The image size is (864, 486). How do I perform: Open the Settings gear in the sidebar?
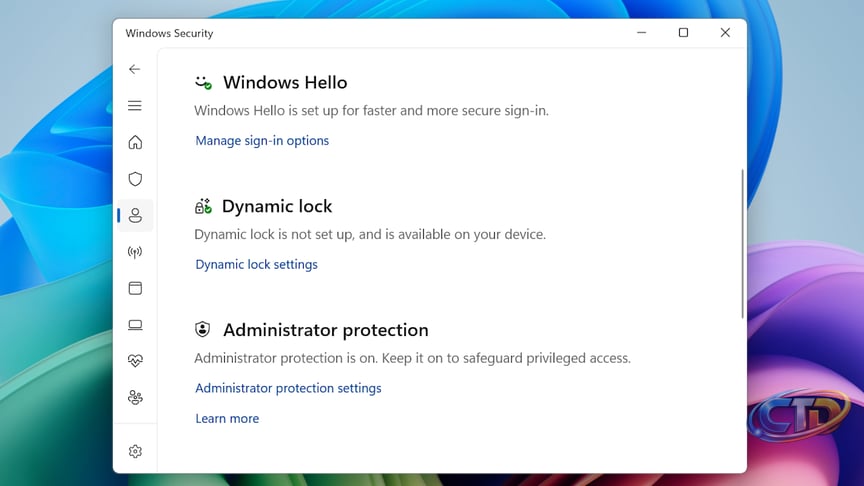[x=135, y=451]
